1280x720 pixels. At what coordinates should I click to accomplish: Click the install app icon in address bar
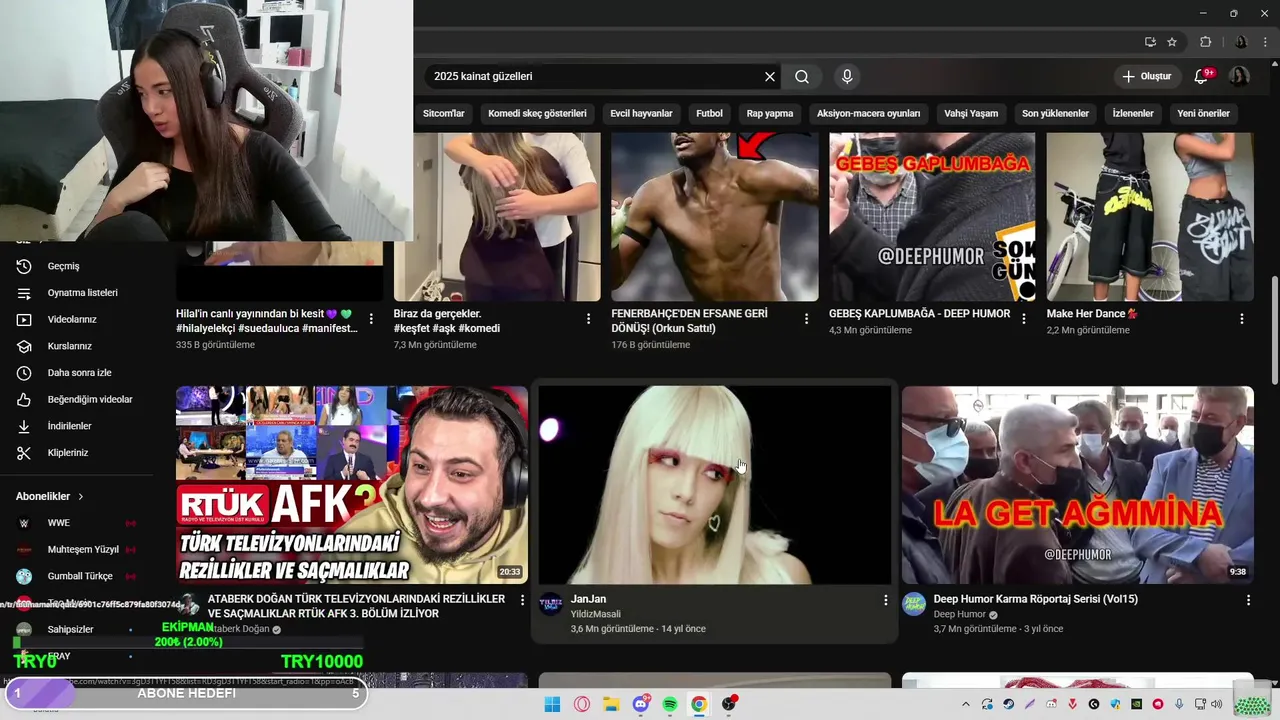click(x=1150, y=42)
